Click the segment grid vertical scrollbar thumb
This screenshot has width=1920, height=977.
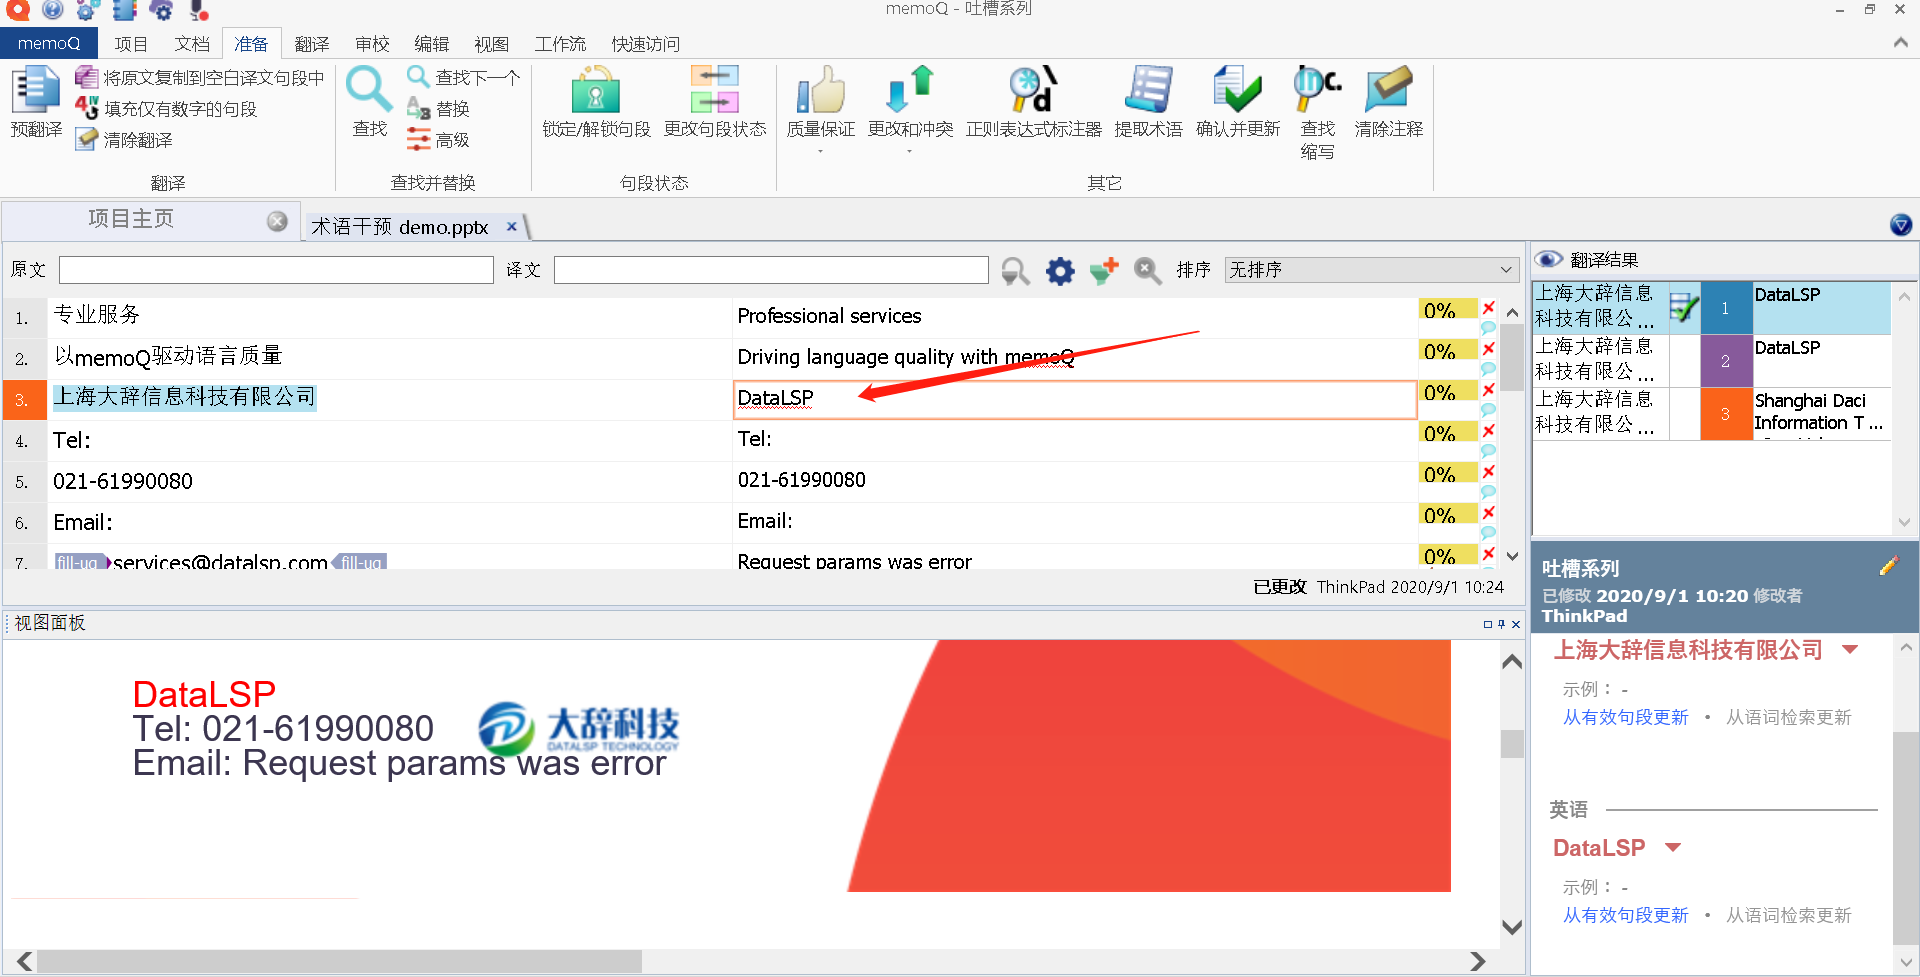1512,360
